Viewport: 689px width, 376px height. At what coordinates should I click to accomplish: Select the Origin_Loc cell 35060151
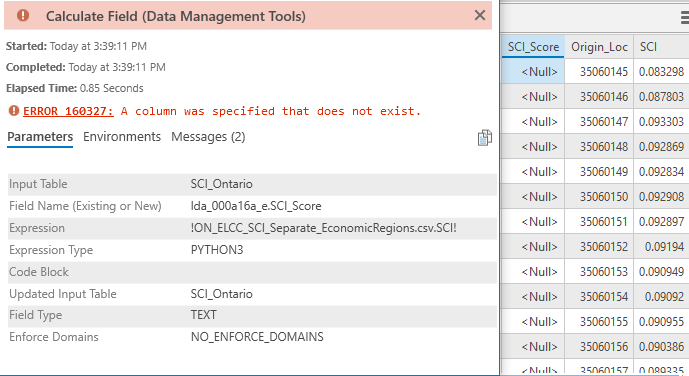(x=599, y=222)
